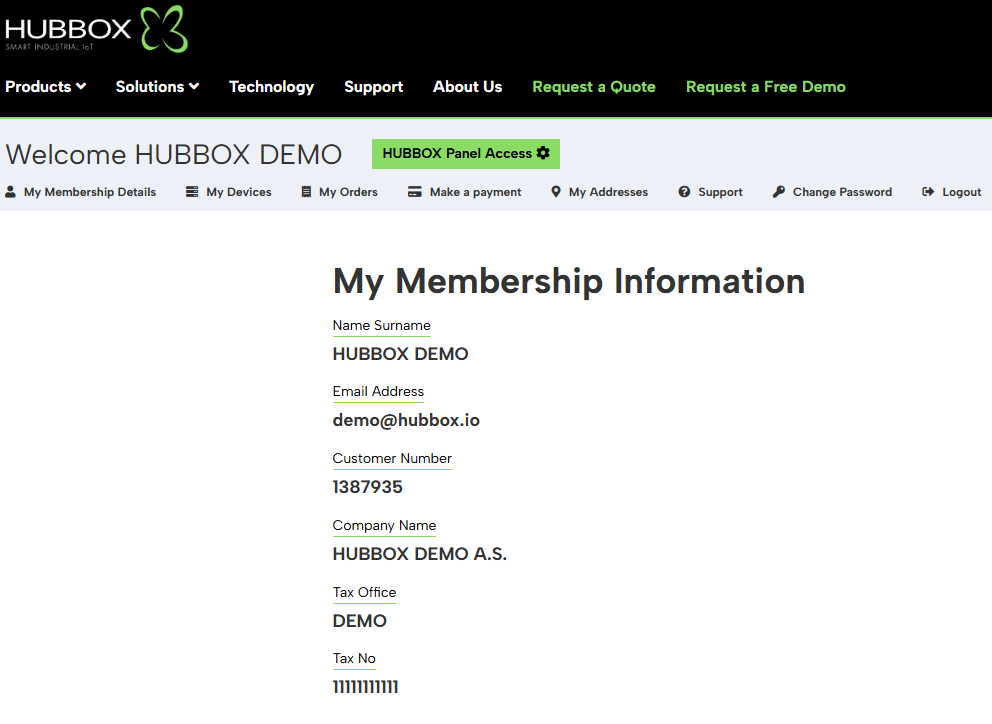Click the exit arrow icon beside Logout
This screenshot has height=724, width=992.
[928, 192]
